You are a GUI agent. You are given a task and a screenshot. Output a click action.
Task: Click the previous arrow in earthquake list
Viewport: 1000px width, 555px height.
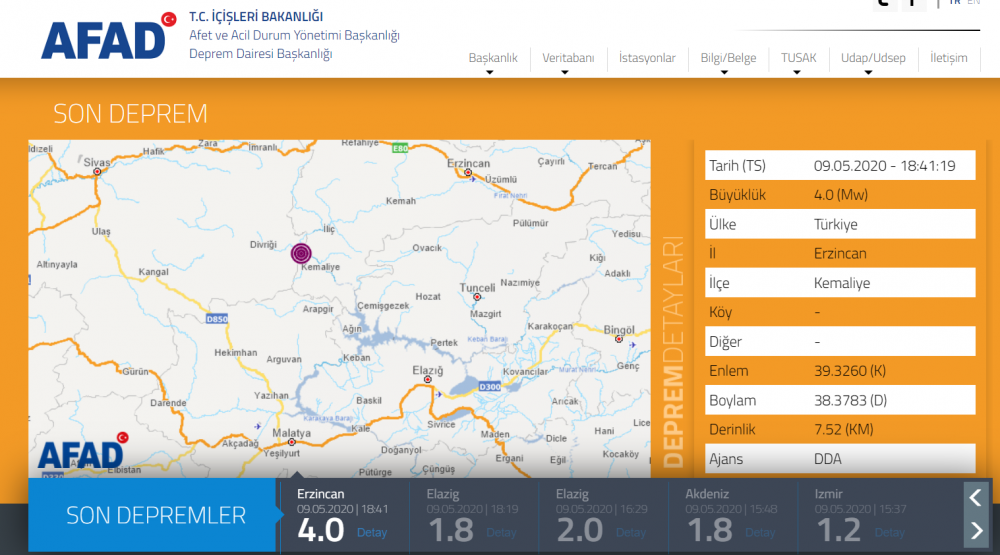[976, 497]
